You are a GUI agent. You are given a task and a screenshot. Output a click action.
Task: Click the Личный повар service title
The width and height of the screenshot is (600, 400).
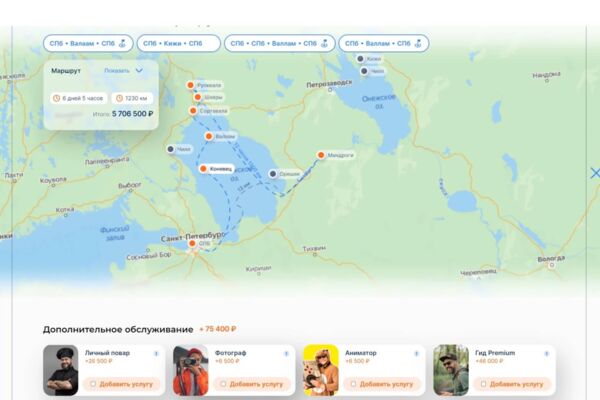(107, 353)
